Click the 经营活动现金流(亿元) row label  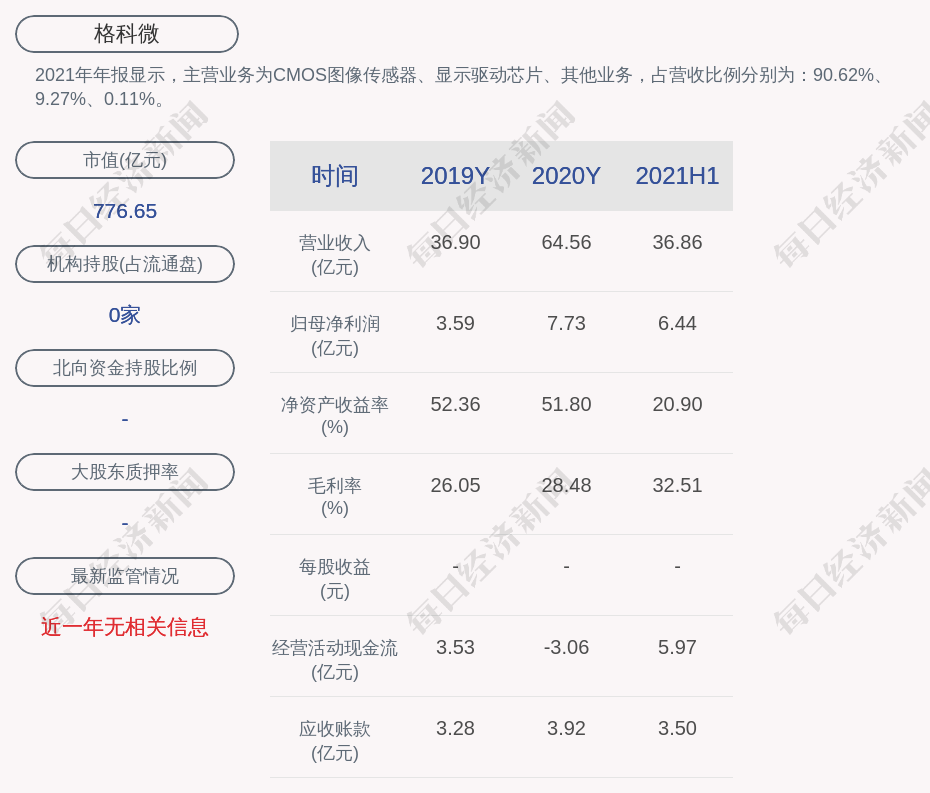click(x=335, y=660)
